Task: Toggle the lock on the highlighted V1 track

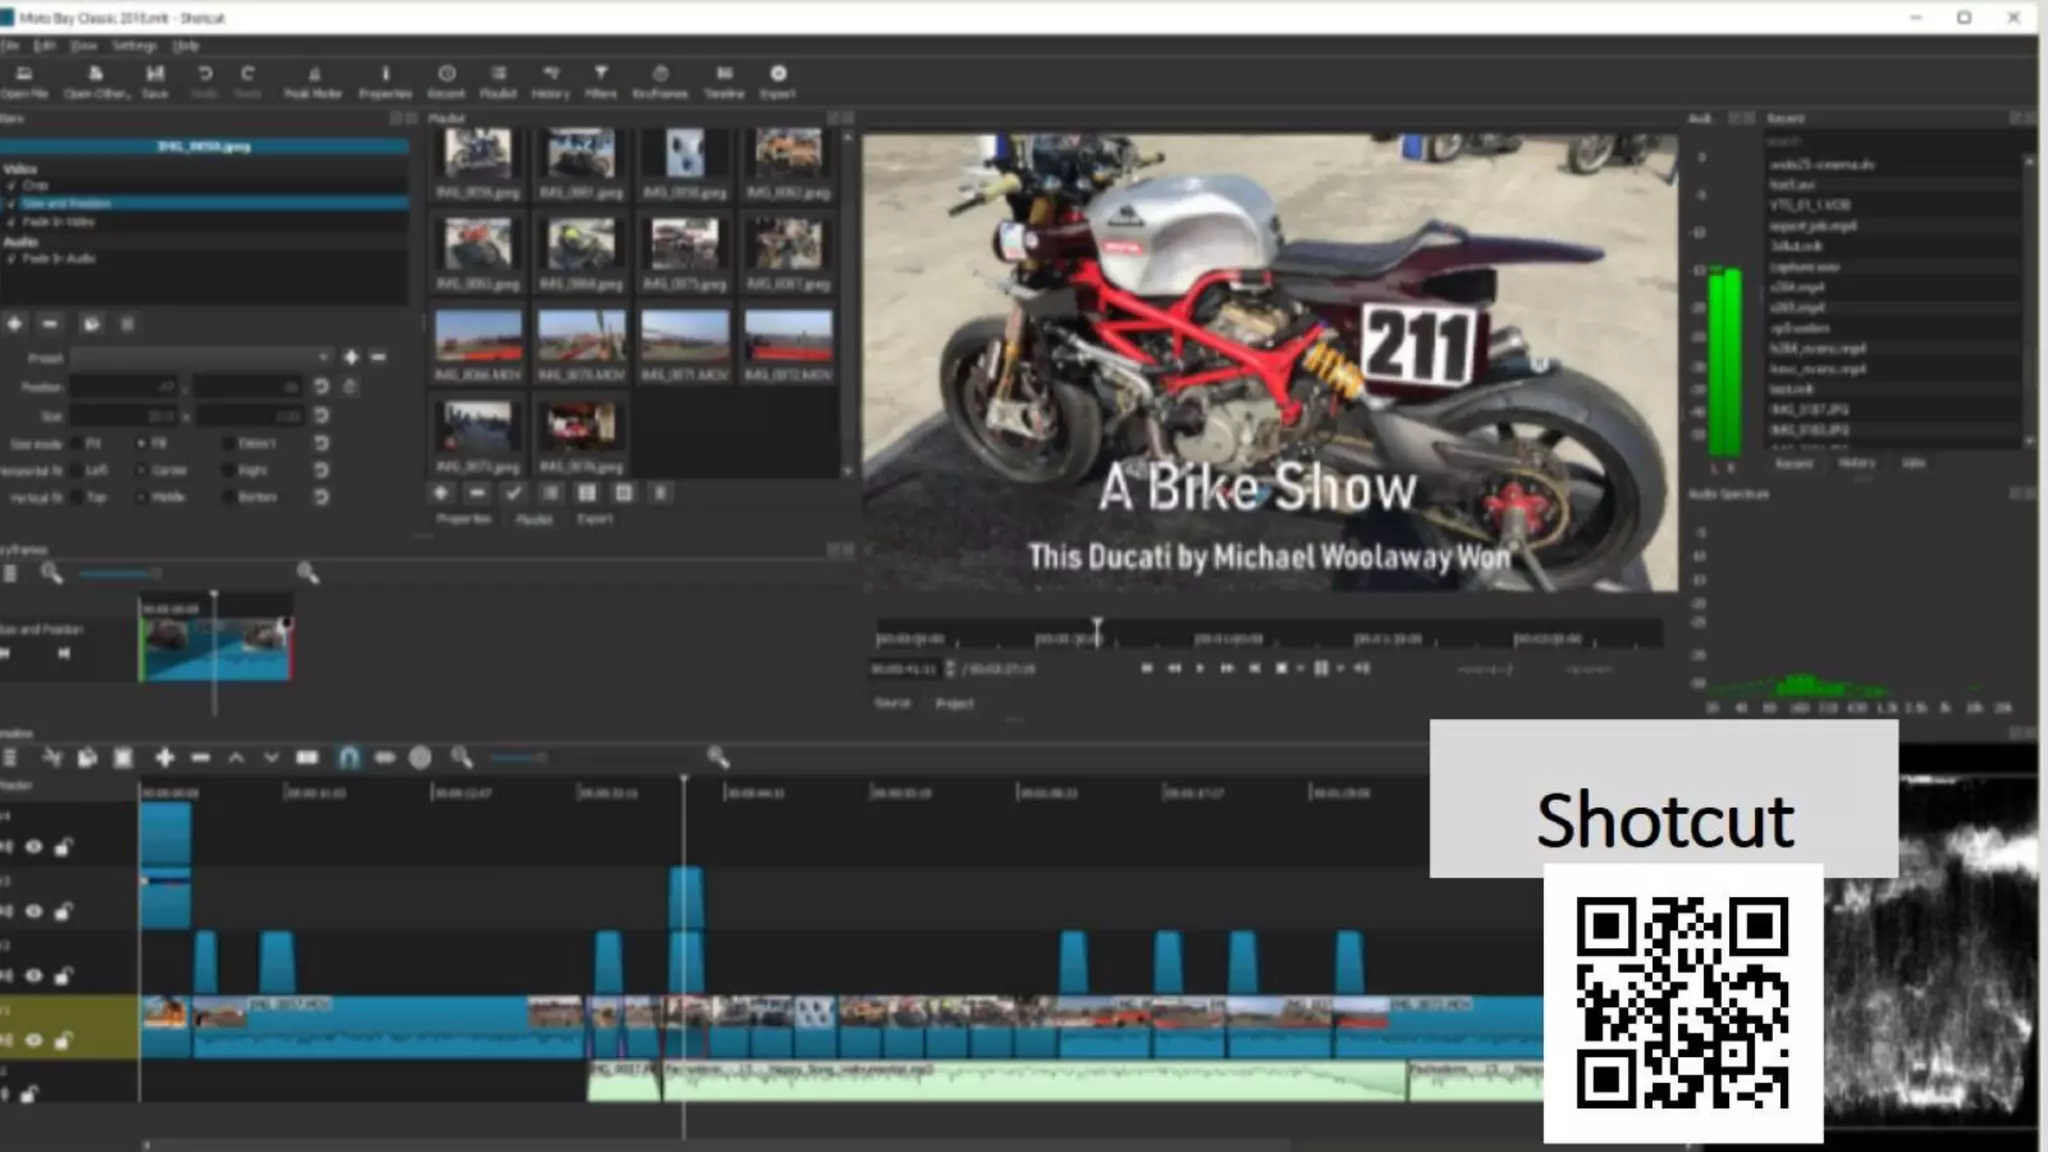Action: [x=63, y=1040]
